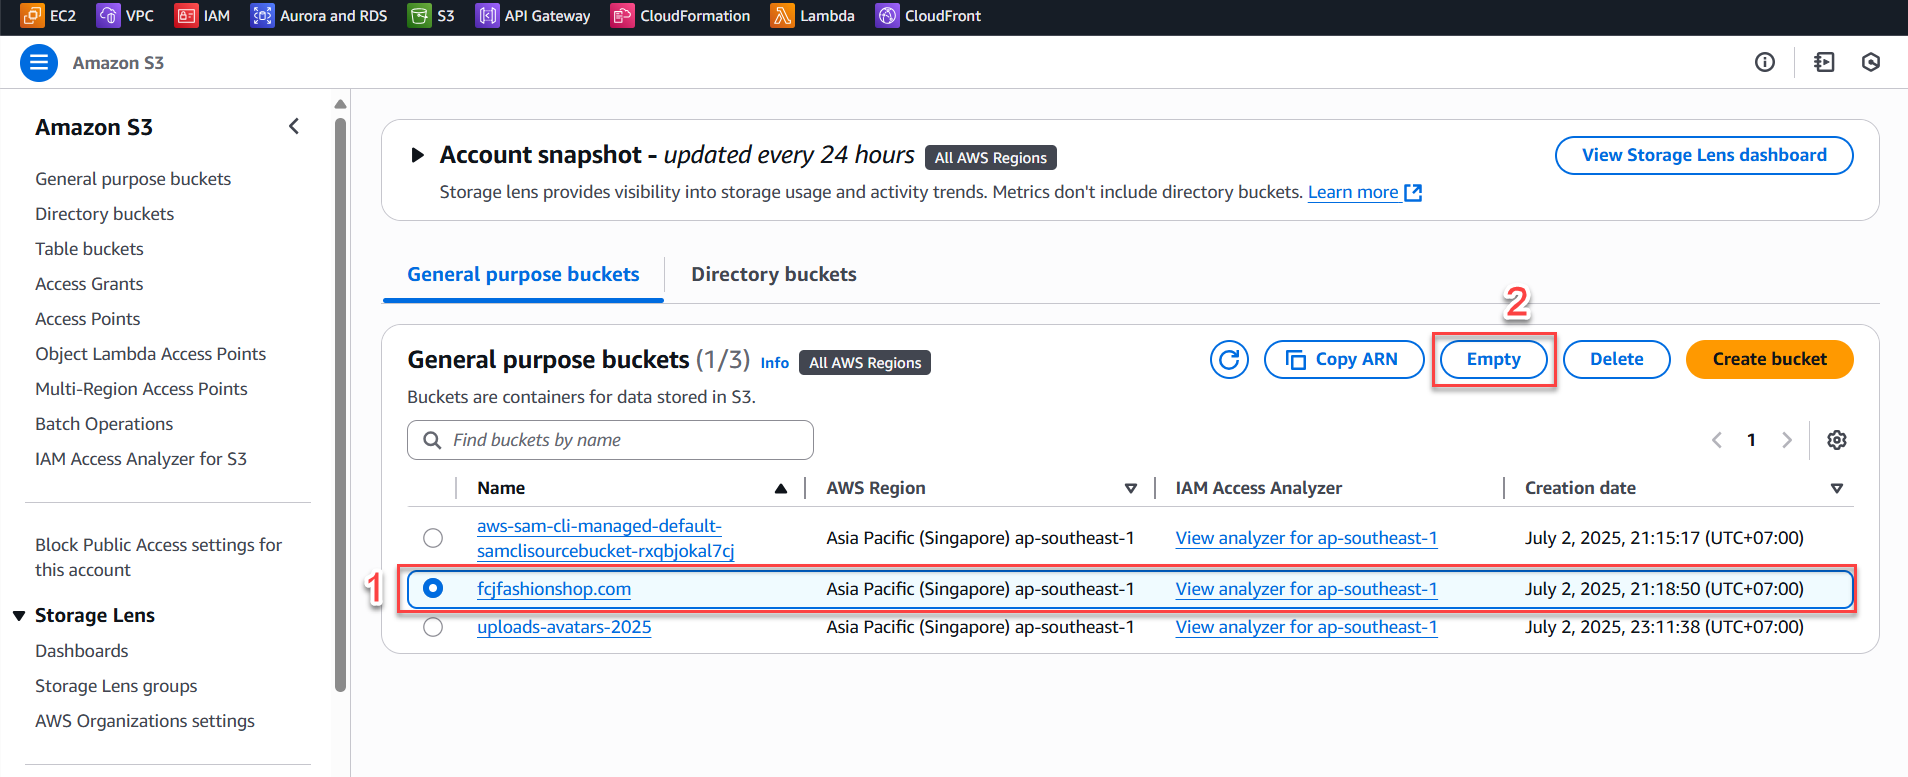Image resolution: width=1908 pixels, height=777 pixels.
Task: Open Directory buckets in the sidebar
Action: click(104, 214)
